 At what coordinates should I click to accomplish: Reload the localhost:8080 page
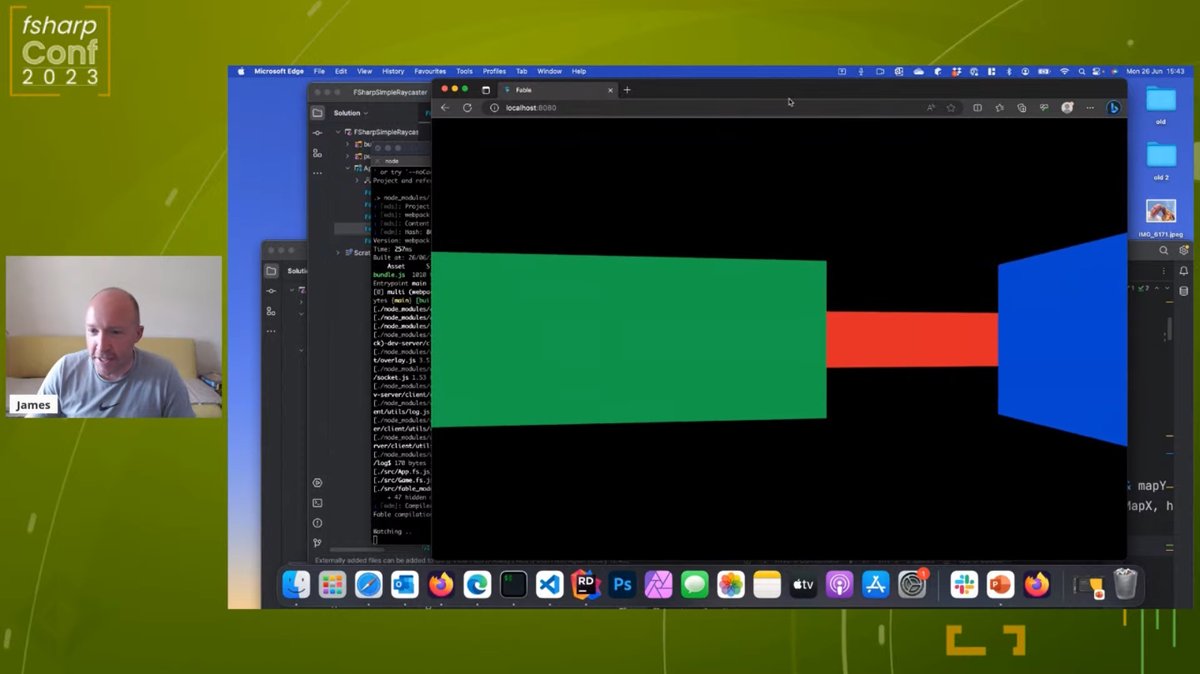[467, 107]
